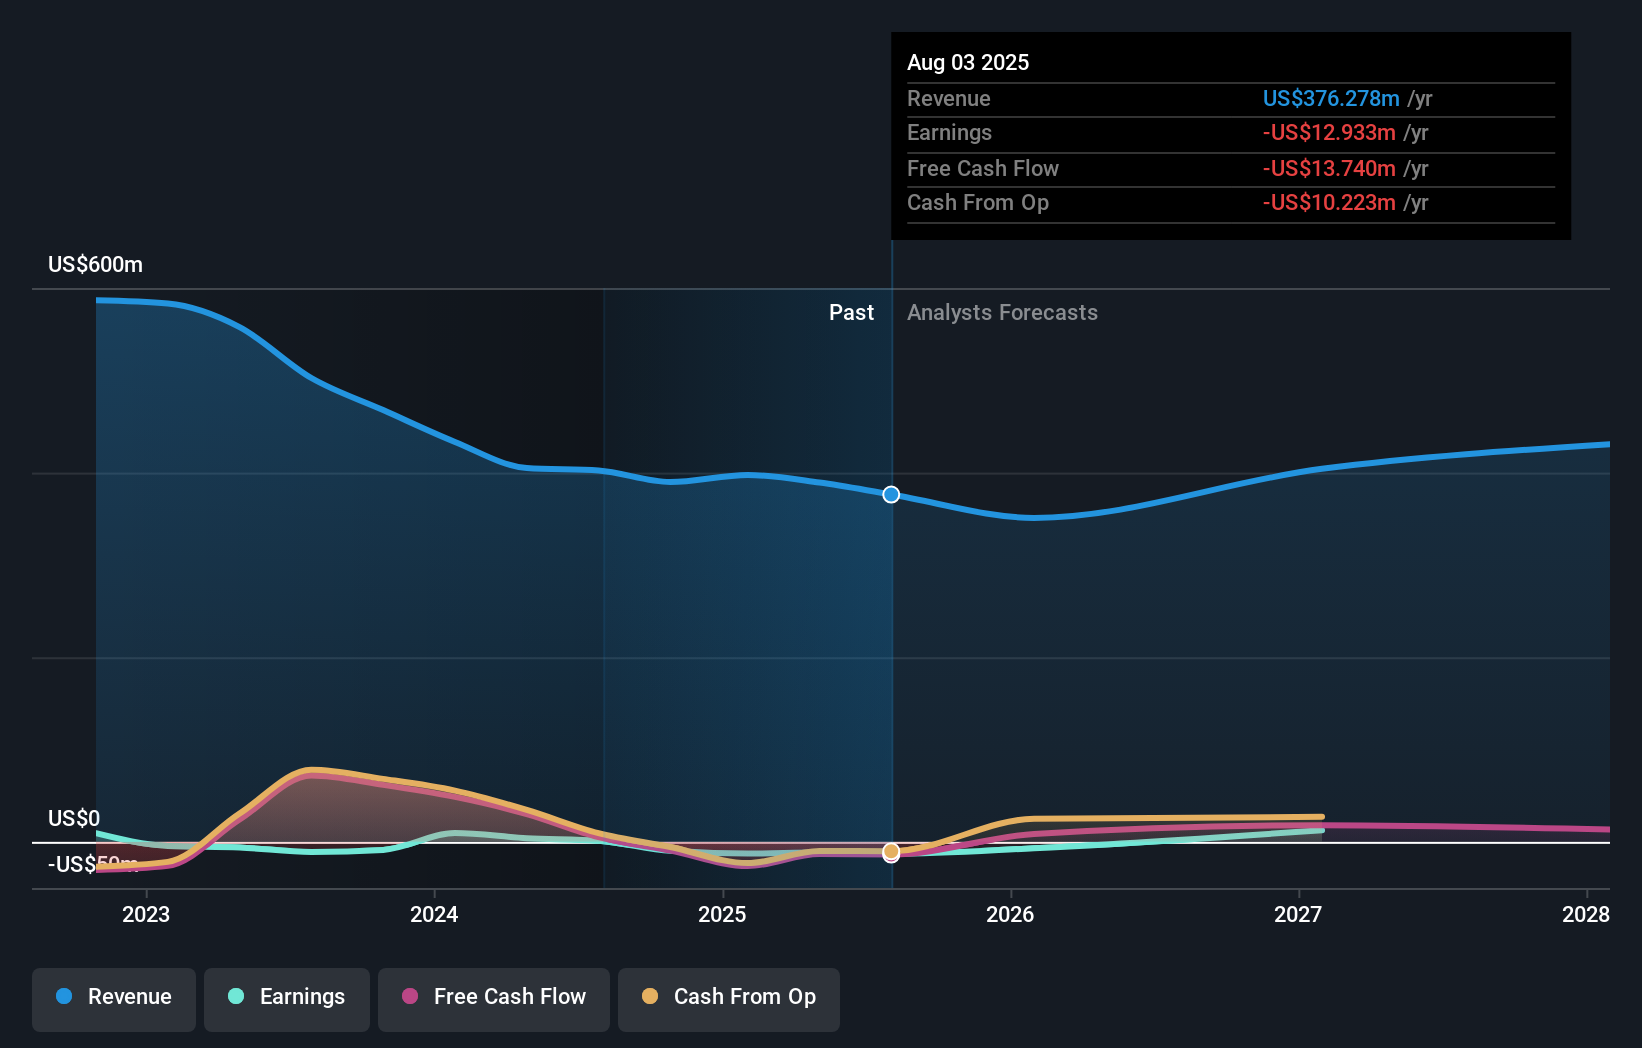The height and width of the screenshot is (1048, 1642).
Task: Toggle the Revenue series visibility
Action: 113,997
